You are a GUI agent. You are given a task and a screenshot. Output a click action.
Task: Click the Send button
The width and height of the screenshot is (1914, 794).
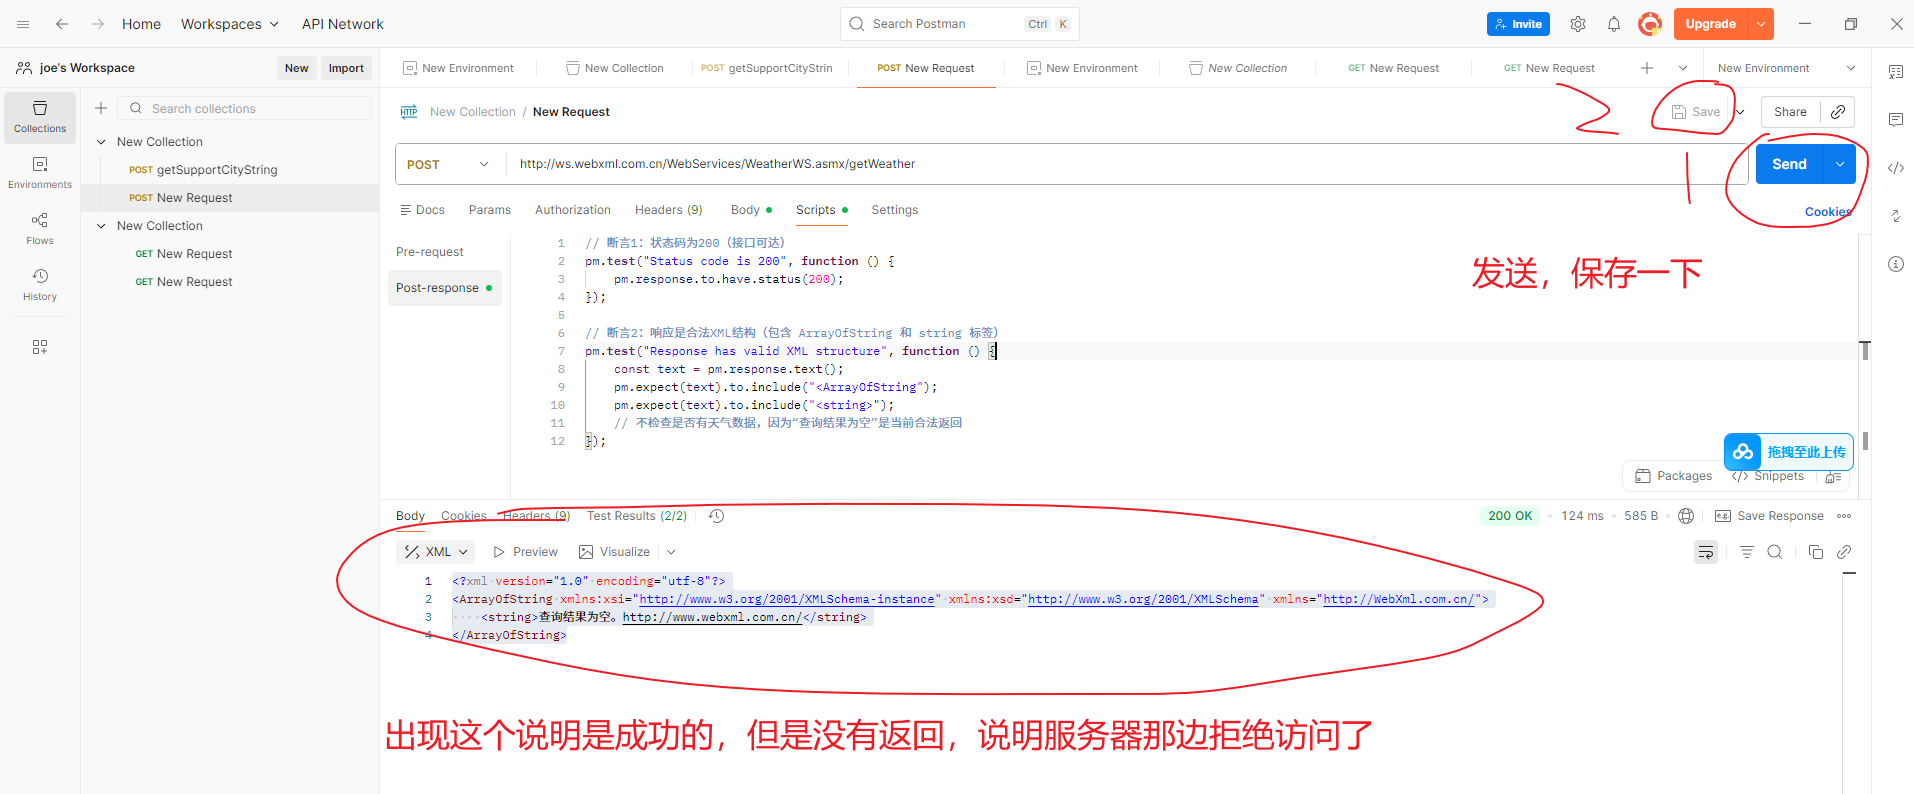pyautogui.click(x=1790, y=164)
